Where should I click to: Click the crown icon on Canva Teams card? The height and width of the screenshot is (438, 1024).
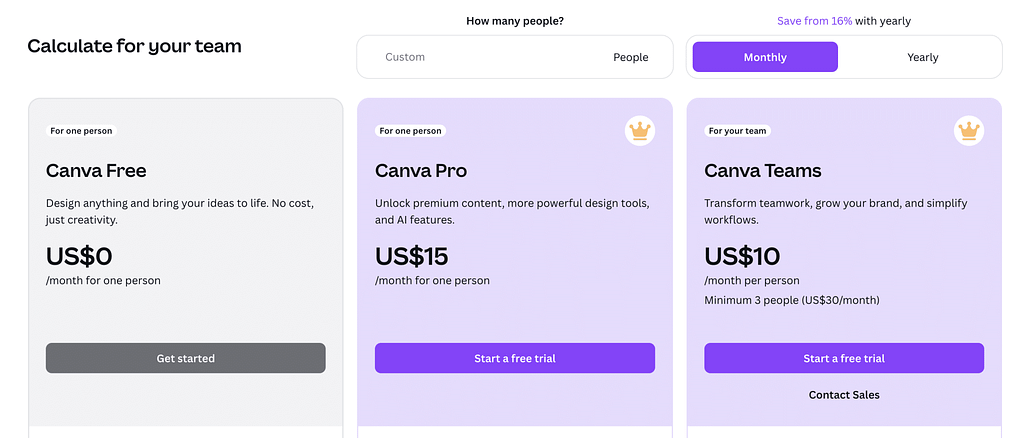(969, 131)
